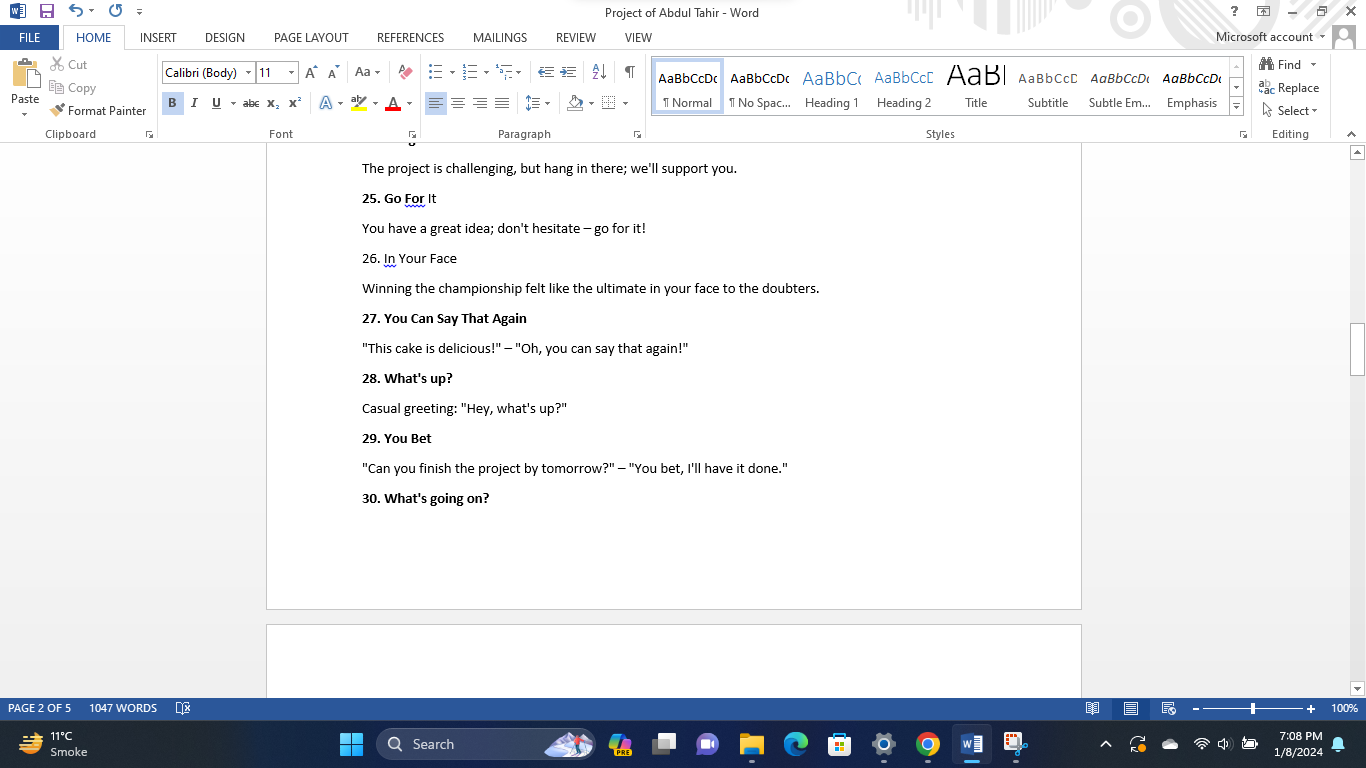The image size is (1366, 768).
Task: Open the Change Case (Aa) dropdown
Action: (366, 72)
